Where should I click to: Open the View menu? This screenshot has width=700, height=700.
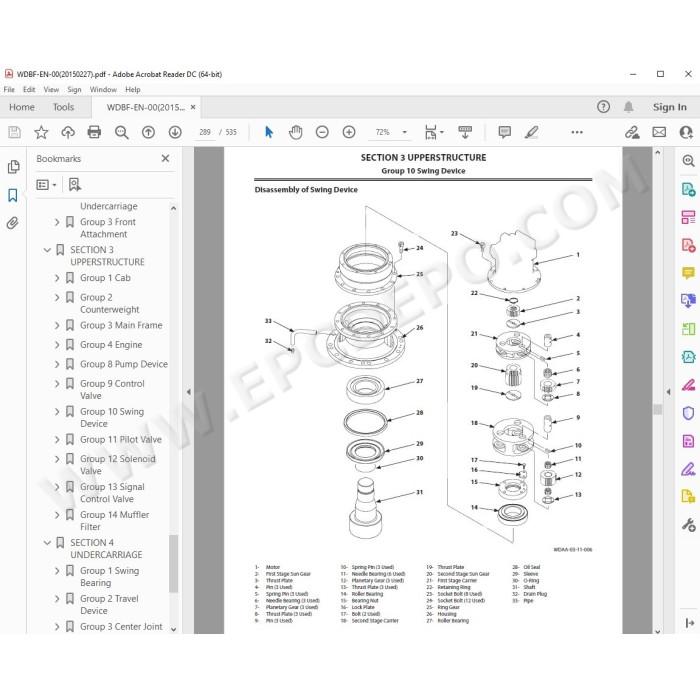click(51, 90)
